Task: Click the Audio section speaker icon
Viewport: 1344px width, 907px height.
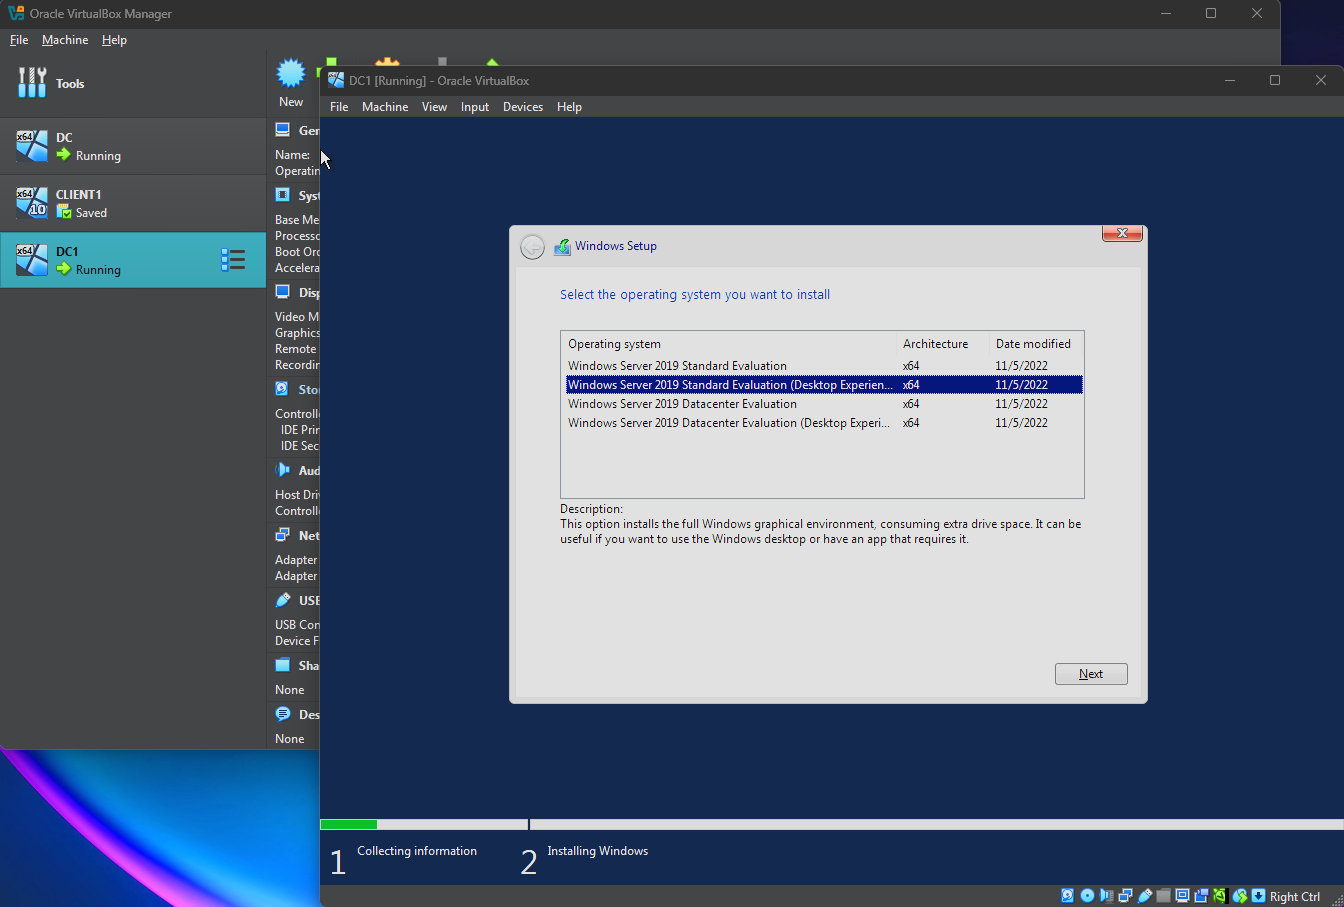Action: 283,470
